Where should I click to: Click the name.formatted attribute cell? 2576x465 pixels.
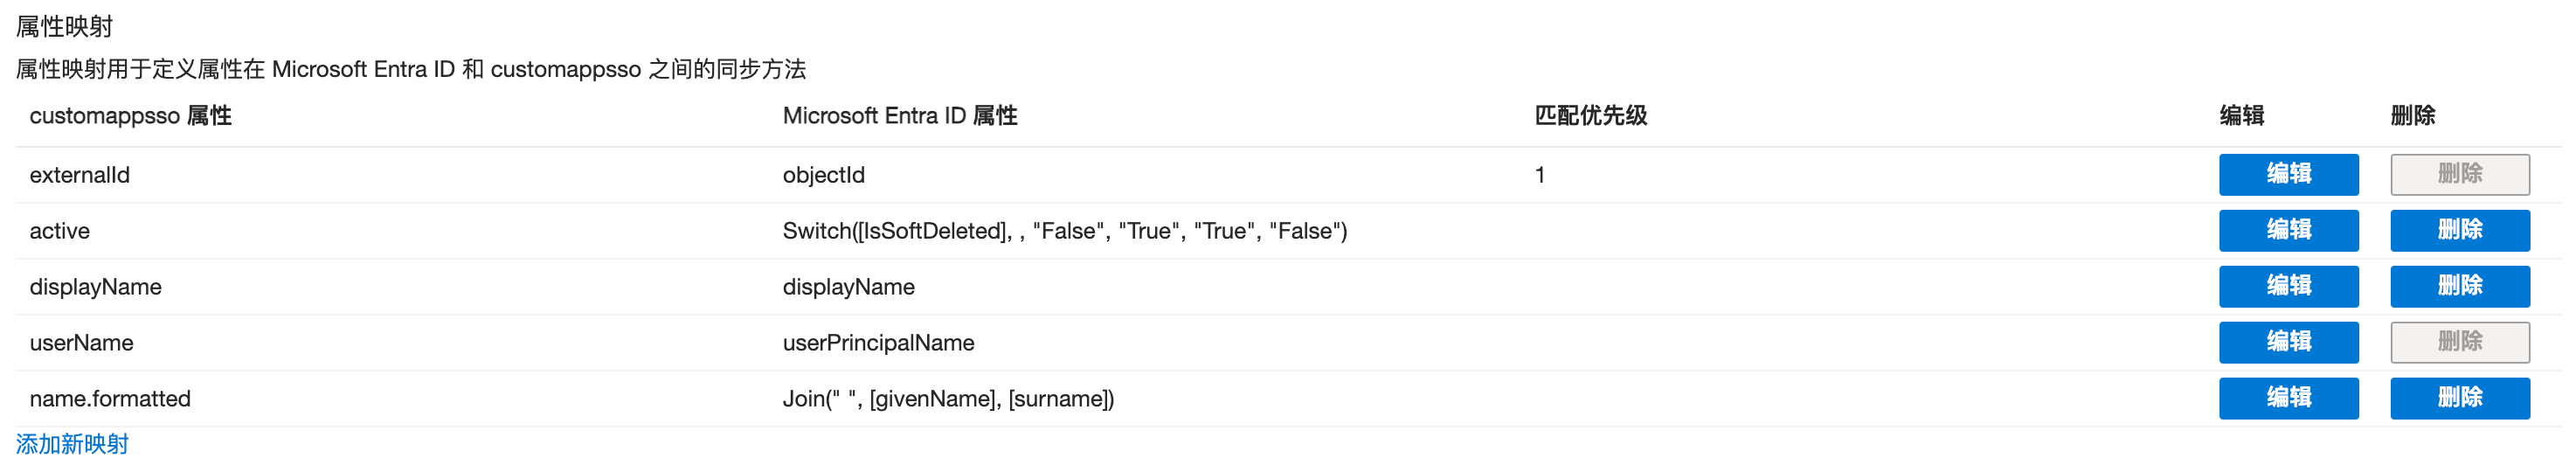coord(110,399)
